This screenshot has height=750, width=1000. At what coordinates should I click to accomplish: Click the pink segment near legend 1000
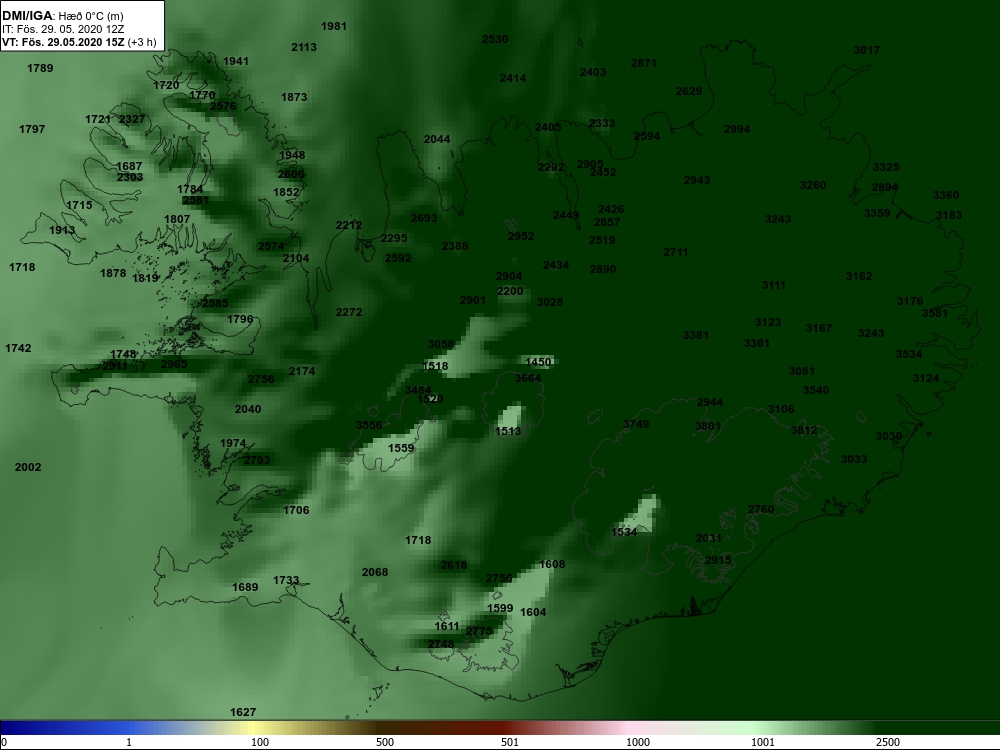(x=628, y=728)
